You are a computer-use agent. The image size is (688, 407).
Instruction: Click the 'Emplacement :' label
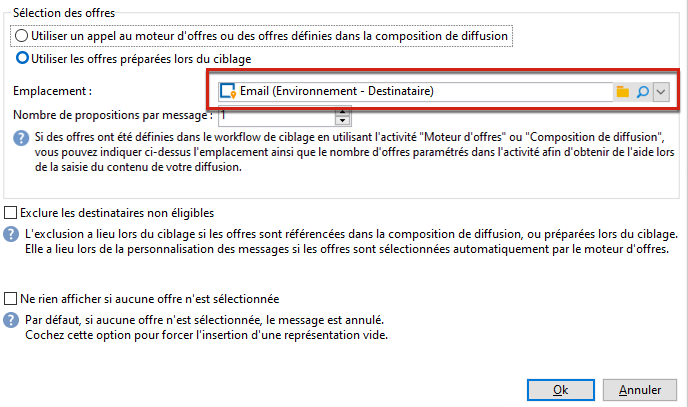(53, 91)
